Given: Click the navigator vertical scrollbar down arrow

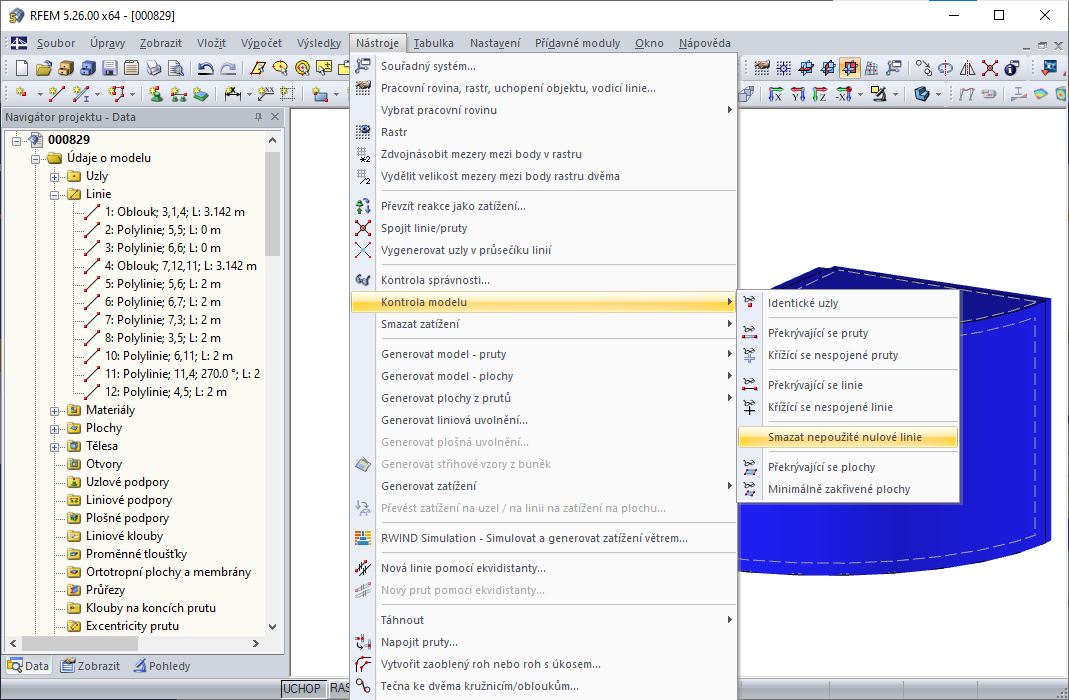Looking at the screenshot, I should 273,626.
